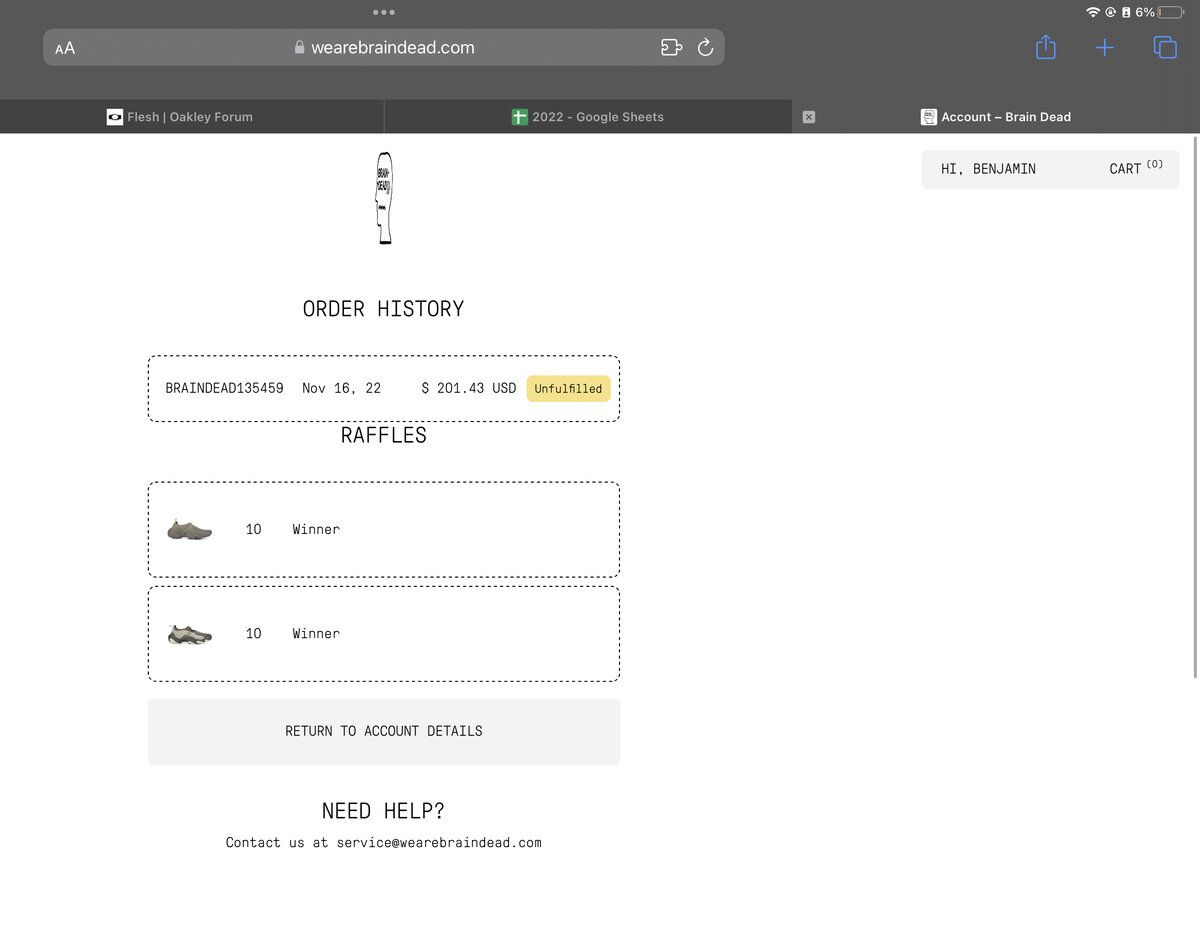Screen dimensions: 1200x937
Task: Click Return to Account Details button
Action: click(x=384, y=731)
